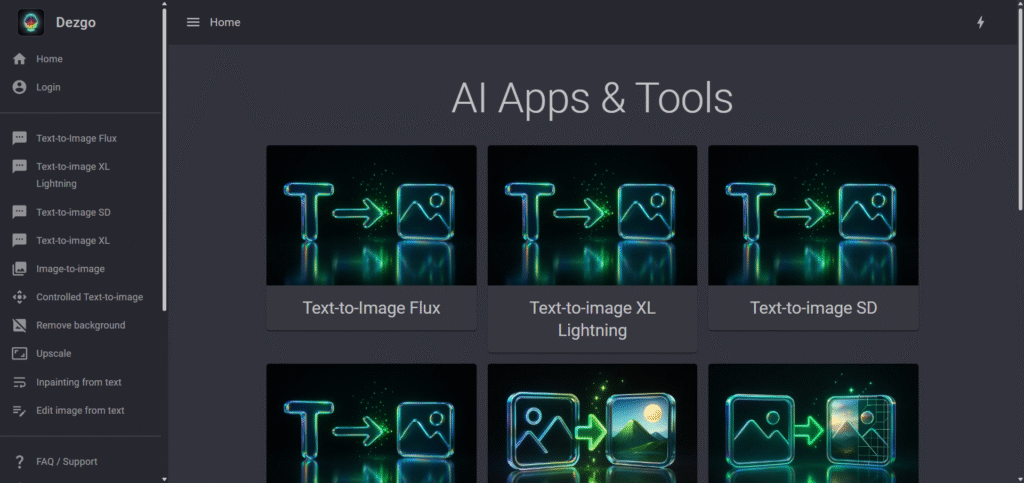1024x483 pixels.
Task: Click the sidebar vertical scrollbar thumb
Action: (164, 160)
